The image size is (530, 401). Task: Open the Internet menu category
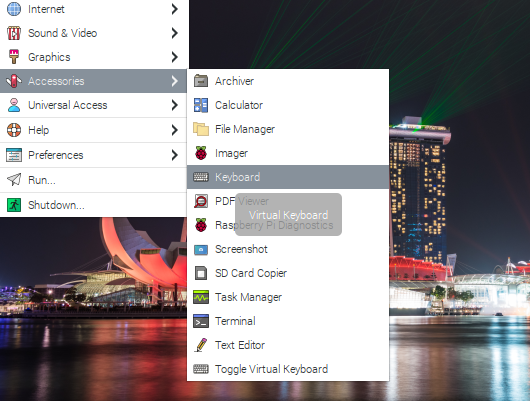coord(93,9)
